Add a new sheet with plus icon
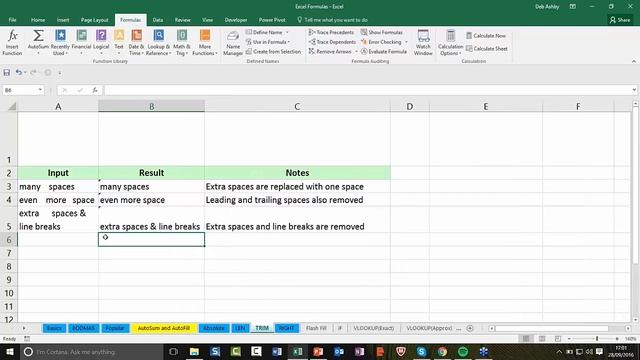 pos(470,328)
